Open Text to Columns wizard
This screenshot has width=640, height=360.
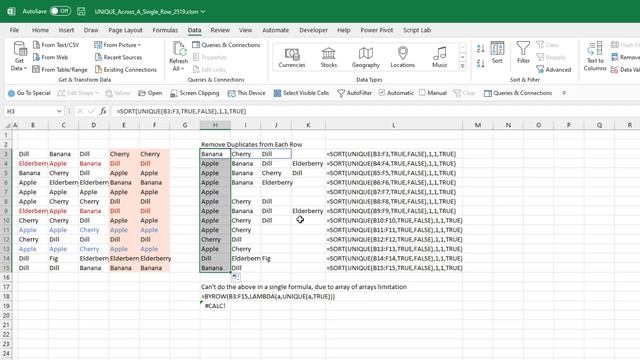[595, 56]
